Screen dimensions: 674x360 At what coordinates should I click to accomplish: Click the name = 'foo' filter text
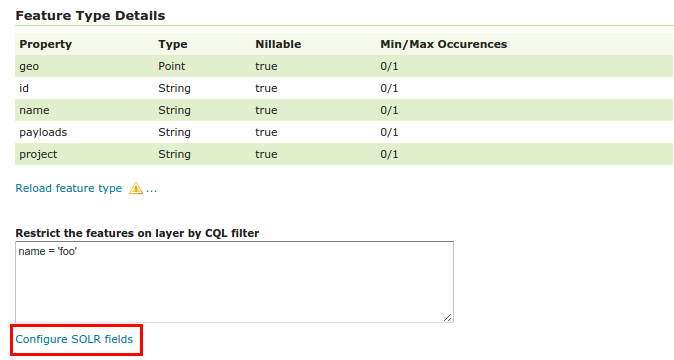(47, 251)
